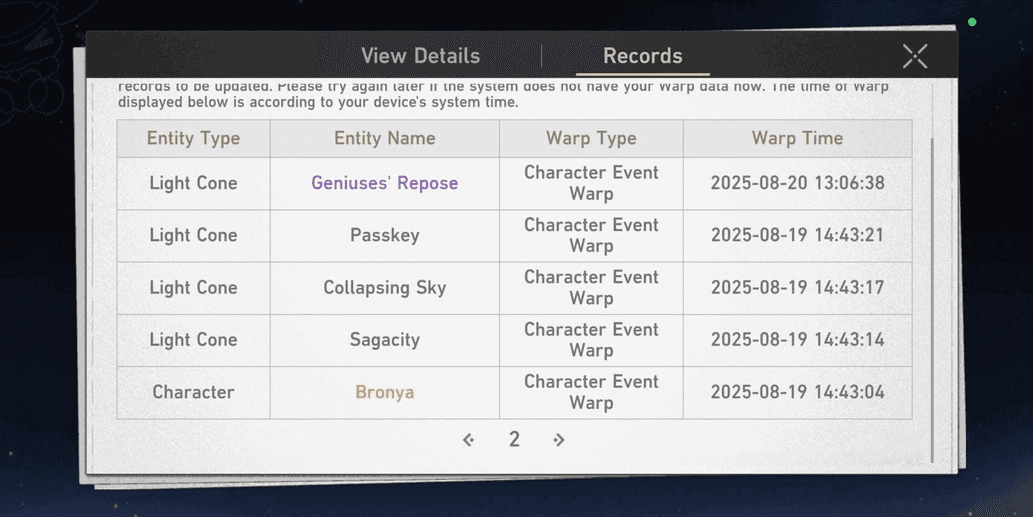The image size is (1033, 517).
Task: Click the Warp Type column header
Action: pyautogui.click(x=591, y=138)
